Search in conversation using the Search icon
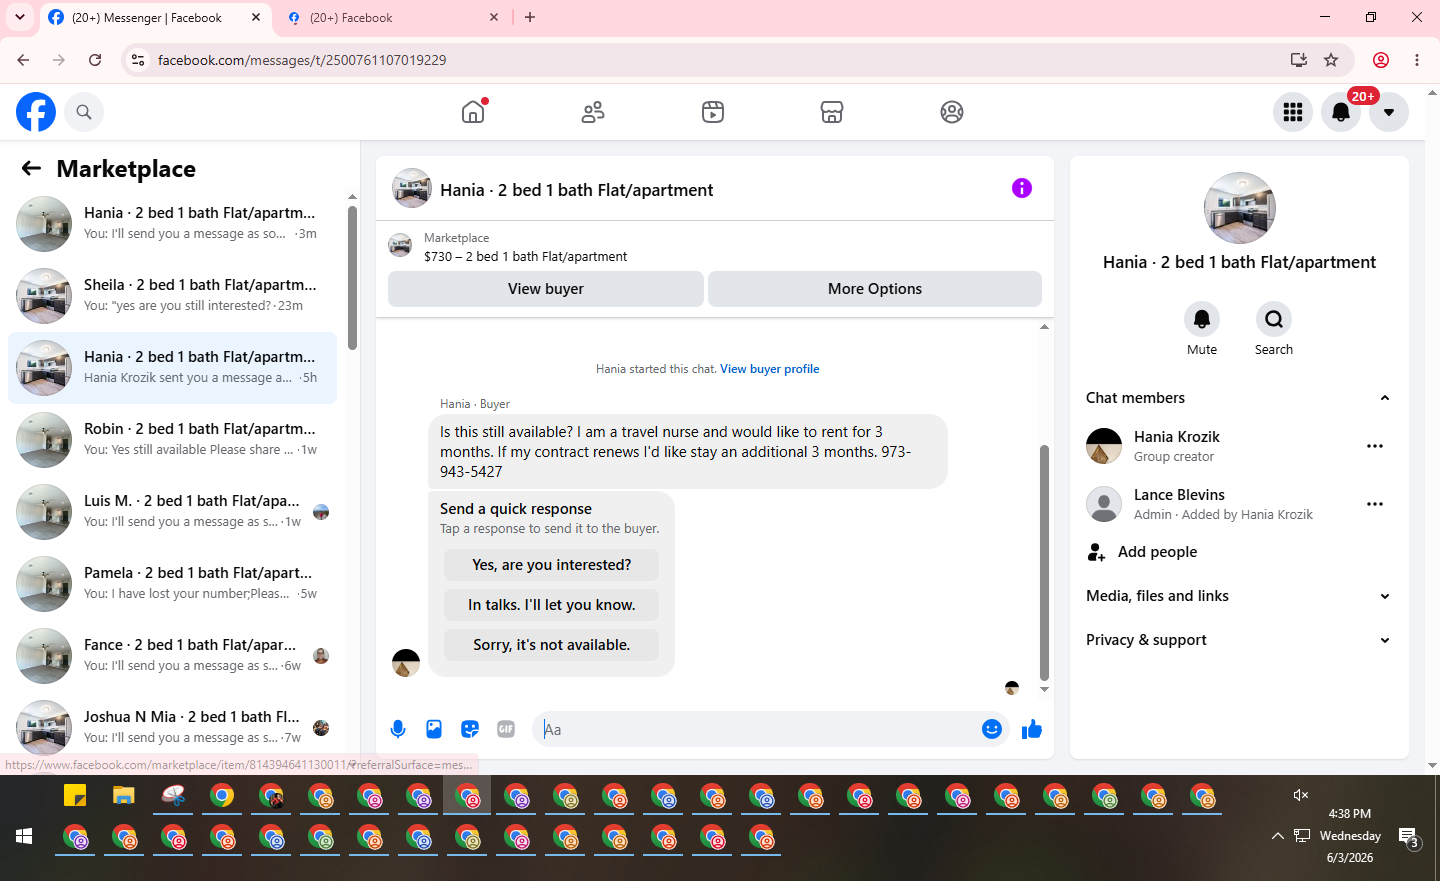1440x881 pixels. pyautogui.click(x=1274, y=319)
